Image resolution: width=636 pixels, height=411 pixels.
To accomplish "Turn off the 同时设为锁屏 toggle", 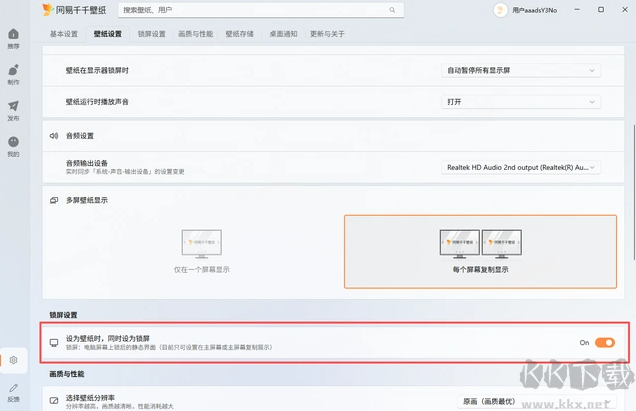I will [x=605, y=342].
